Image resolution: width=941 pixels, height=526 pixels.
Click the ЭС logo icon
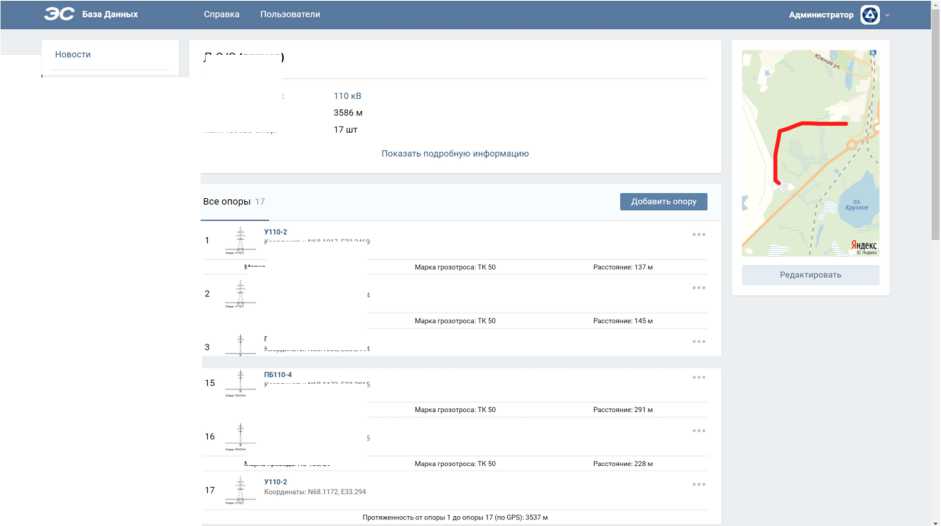tap(59, 15)
